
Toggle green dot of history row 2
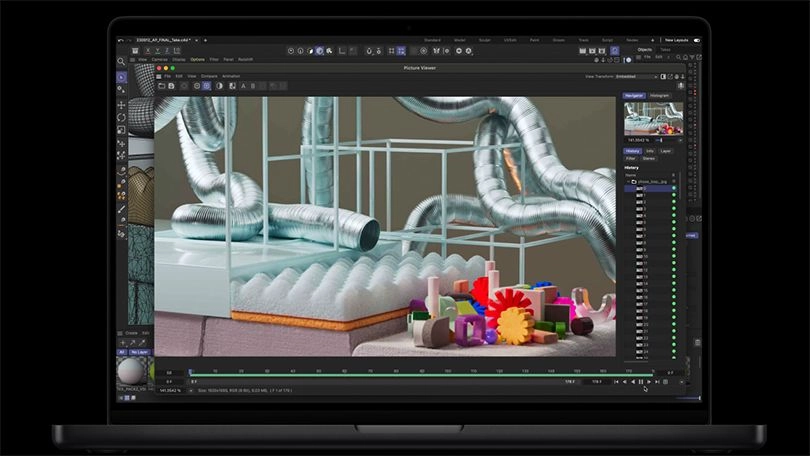coord(674,202)
